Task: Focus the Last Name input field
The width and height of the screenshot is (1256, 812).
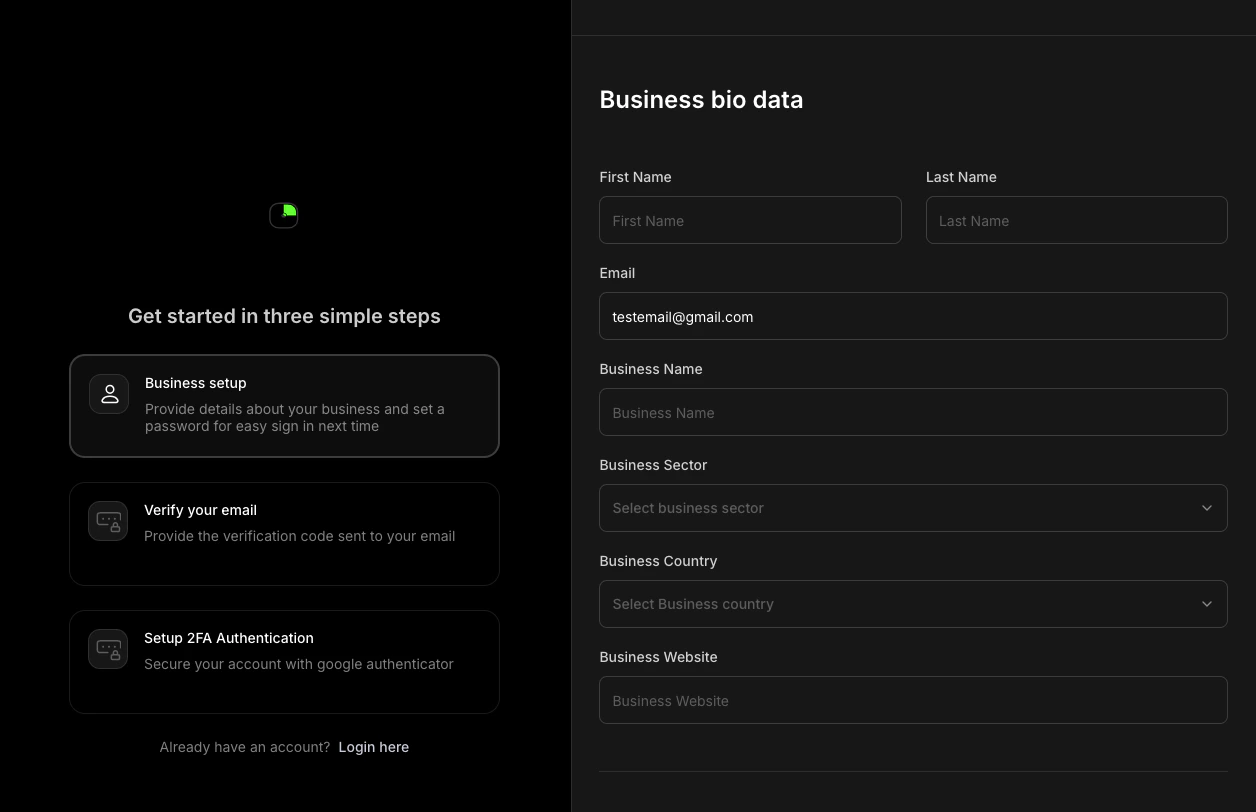Action: (x=1076, y=220)
